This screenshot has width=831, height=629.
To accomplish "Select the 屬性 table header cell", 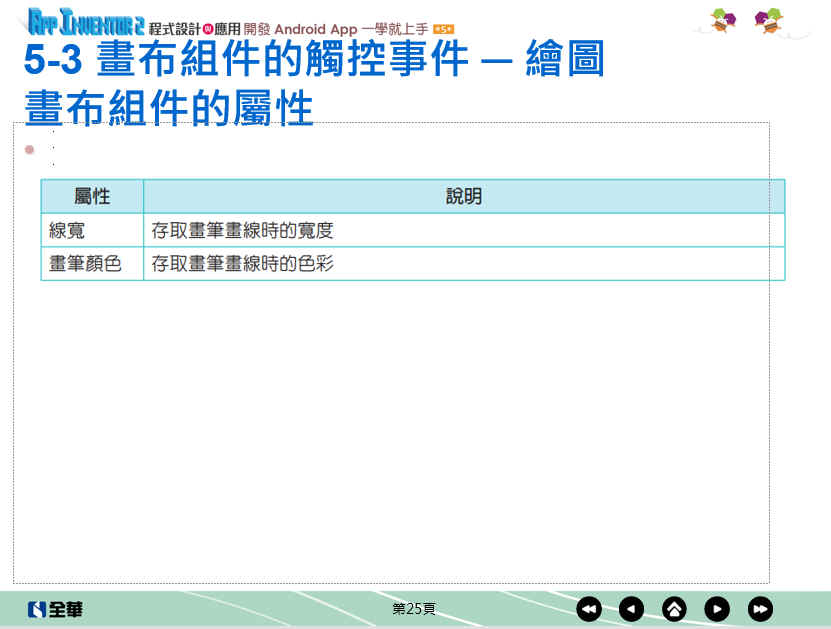I will point(92,196).
